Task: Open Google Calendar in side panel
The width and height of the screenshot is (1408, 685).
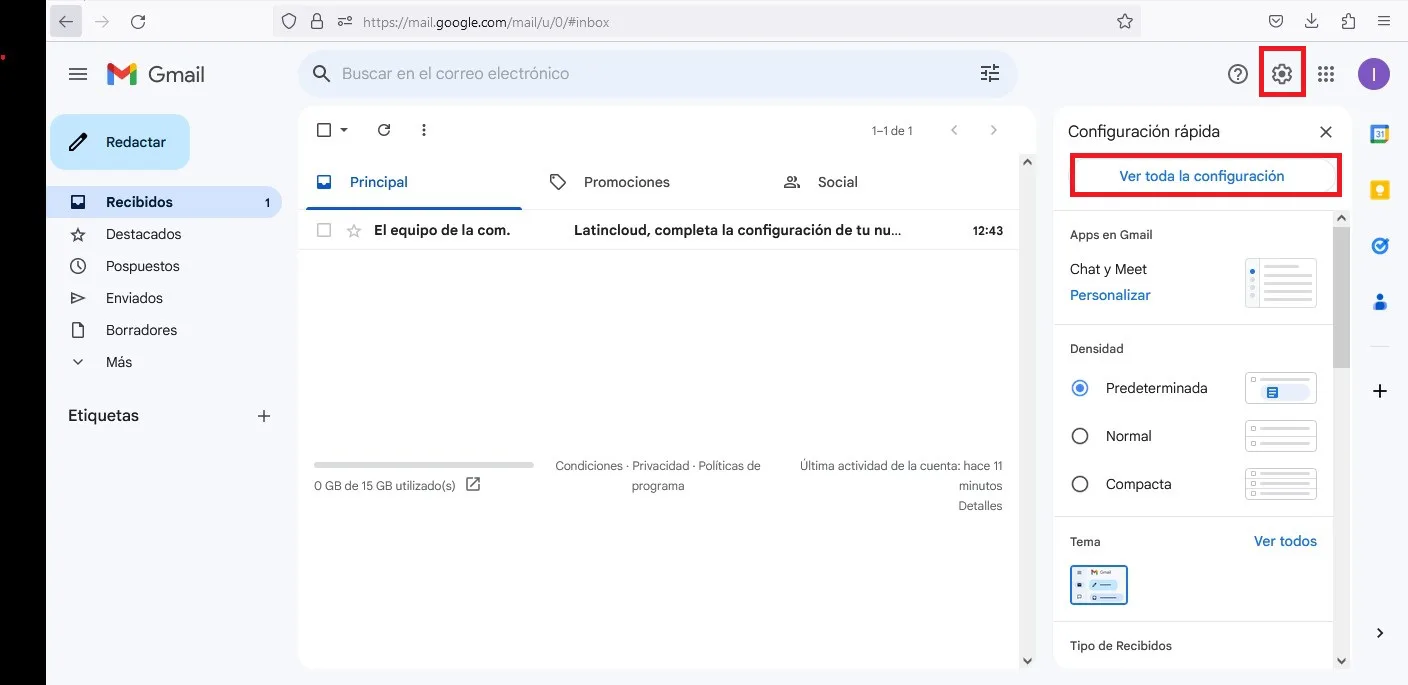Action: (1380, 134)
